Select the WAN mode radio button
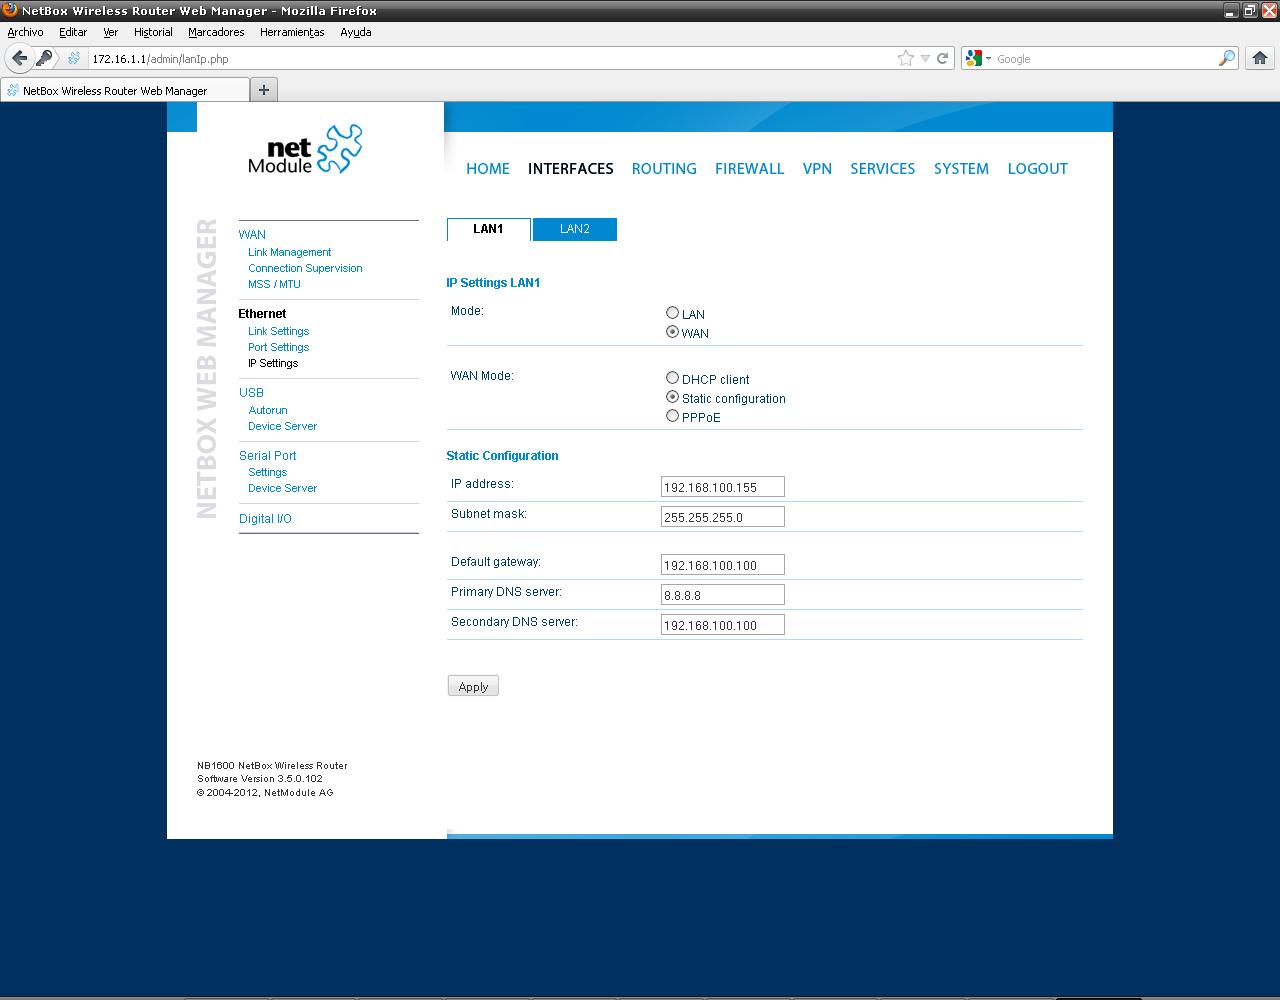Image resolution: width=1280 pixels, height=1000 pixels. 673,332
